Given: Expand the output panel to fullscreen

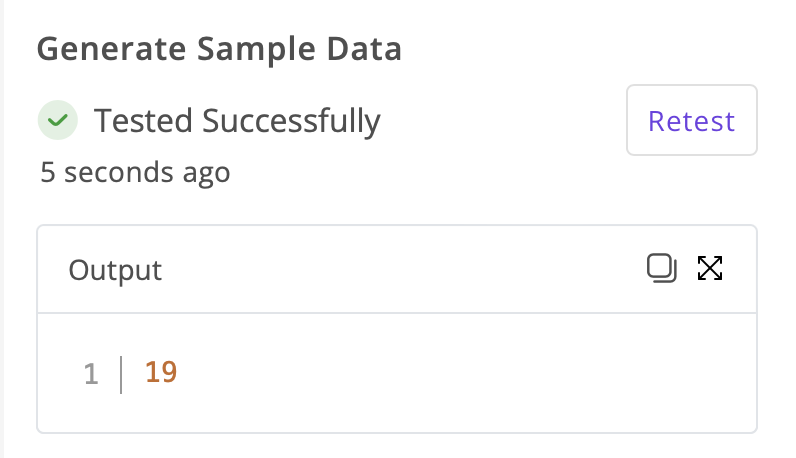Looking at the screenshot, I should (x=710, y=268).
